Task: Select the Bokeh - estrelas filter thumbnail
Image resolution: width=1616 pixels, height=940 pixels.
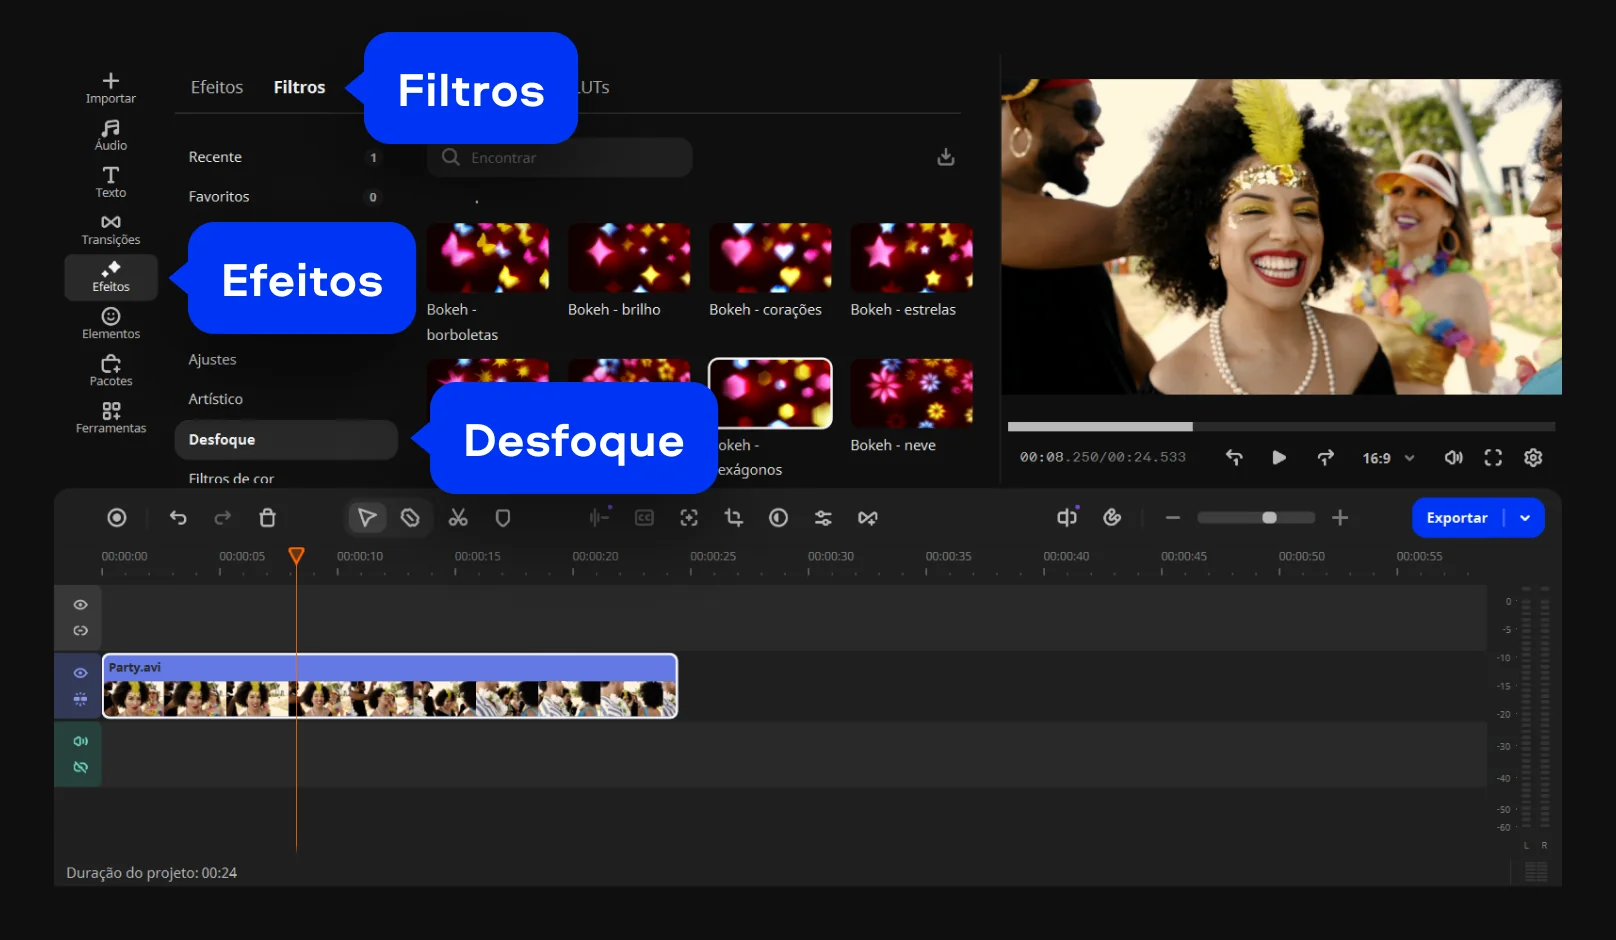Action: [911, 258]
